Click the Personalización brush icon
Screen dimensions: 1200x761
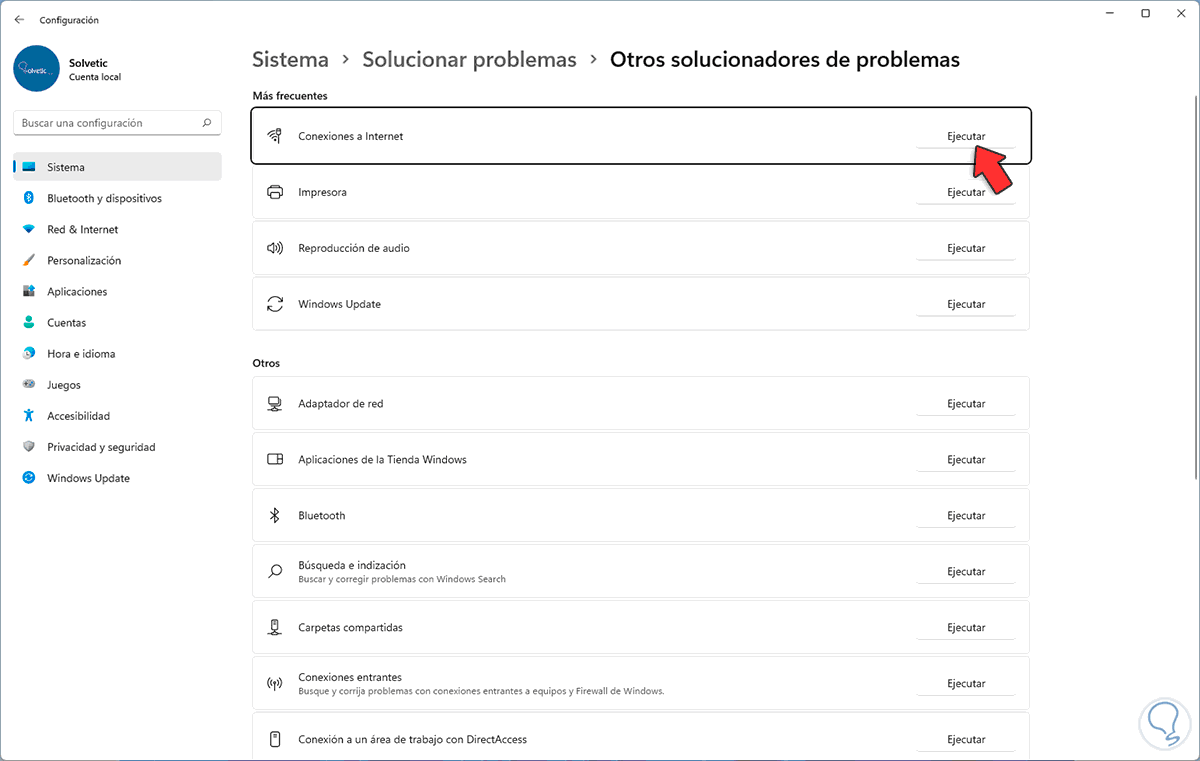[x=29, y=260]
